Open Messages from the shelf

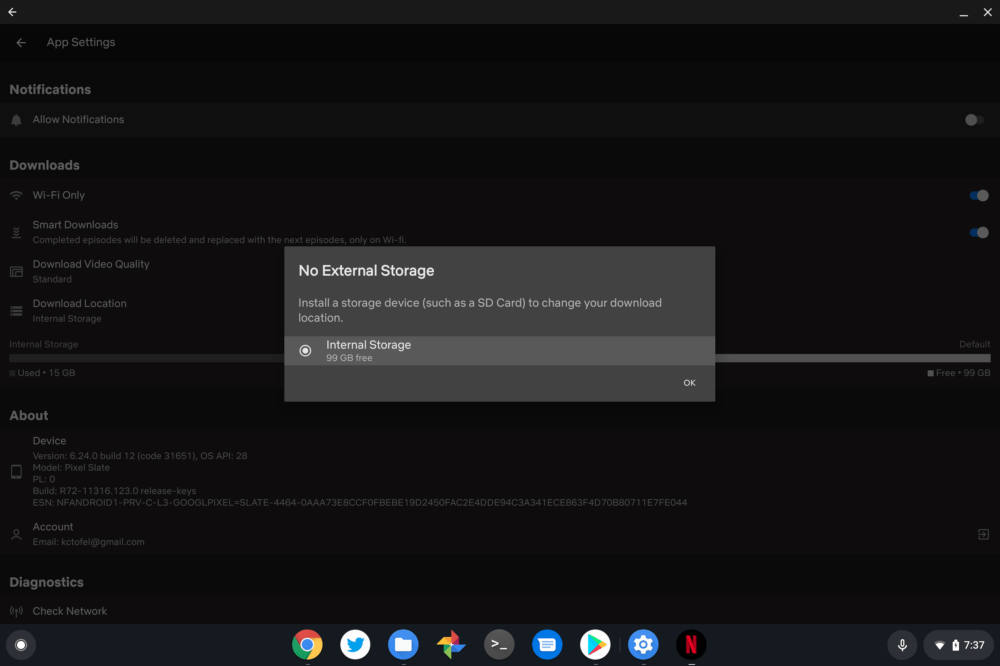pos(547,645)
